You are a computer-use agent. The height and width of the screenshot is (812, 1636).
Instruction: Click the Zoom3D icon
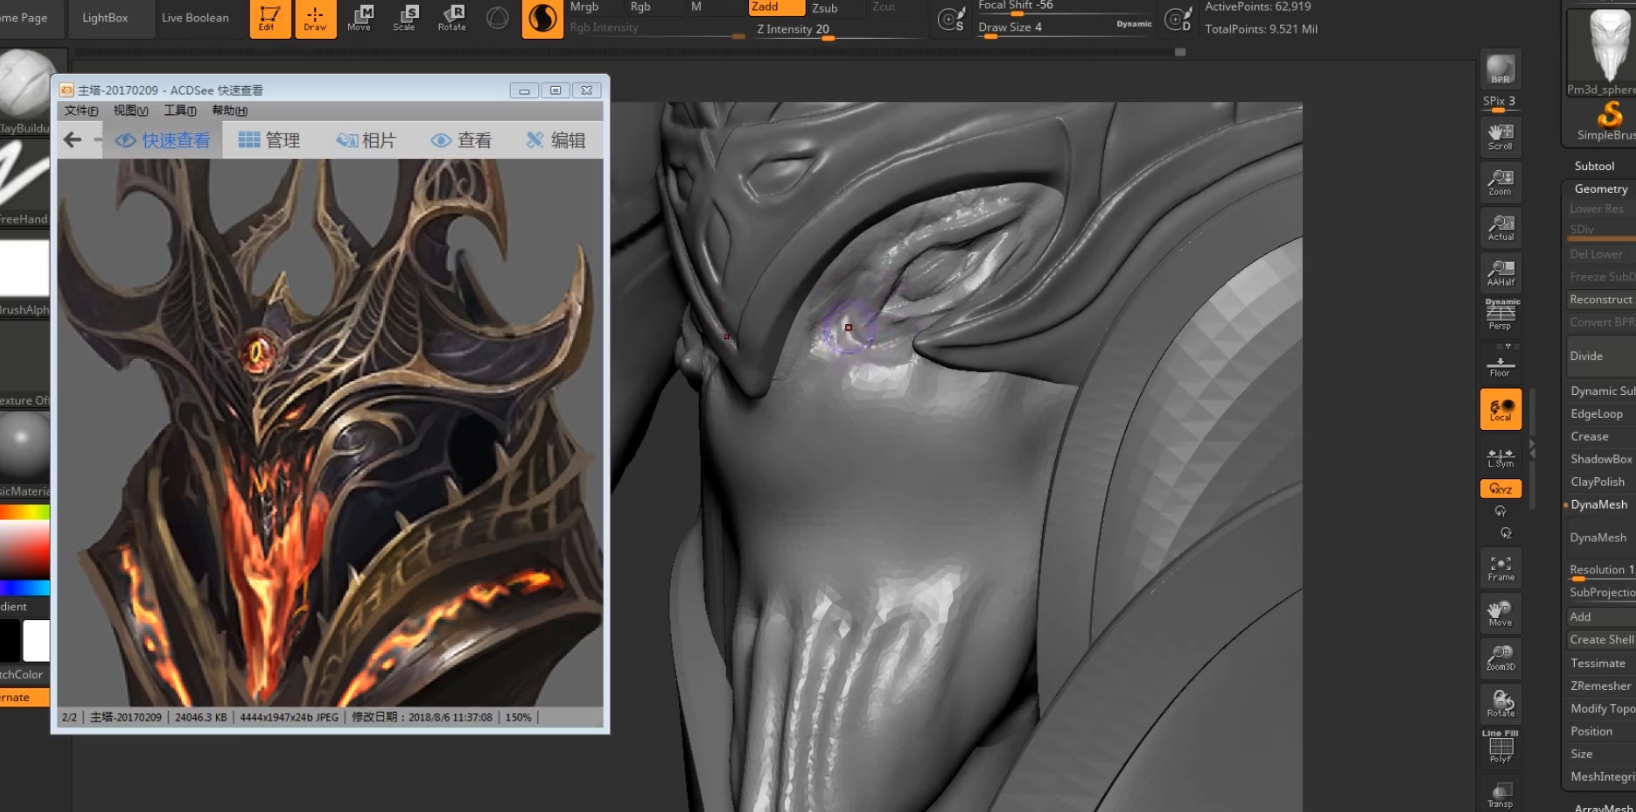pyautogui.click(x=1500, y=657)
